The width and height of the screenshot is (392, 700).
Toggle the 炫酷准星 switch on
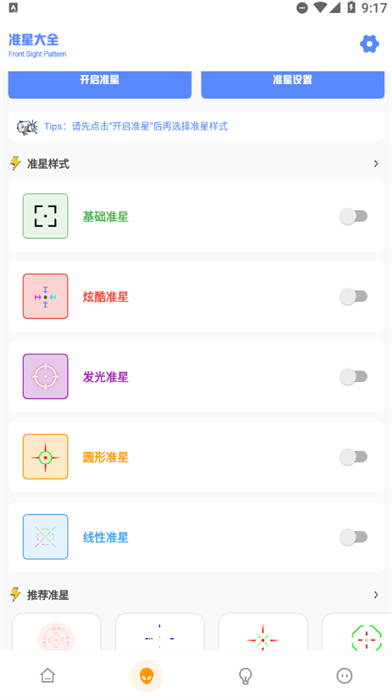[353, 296]
